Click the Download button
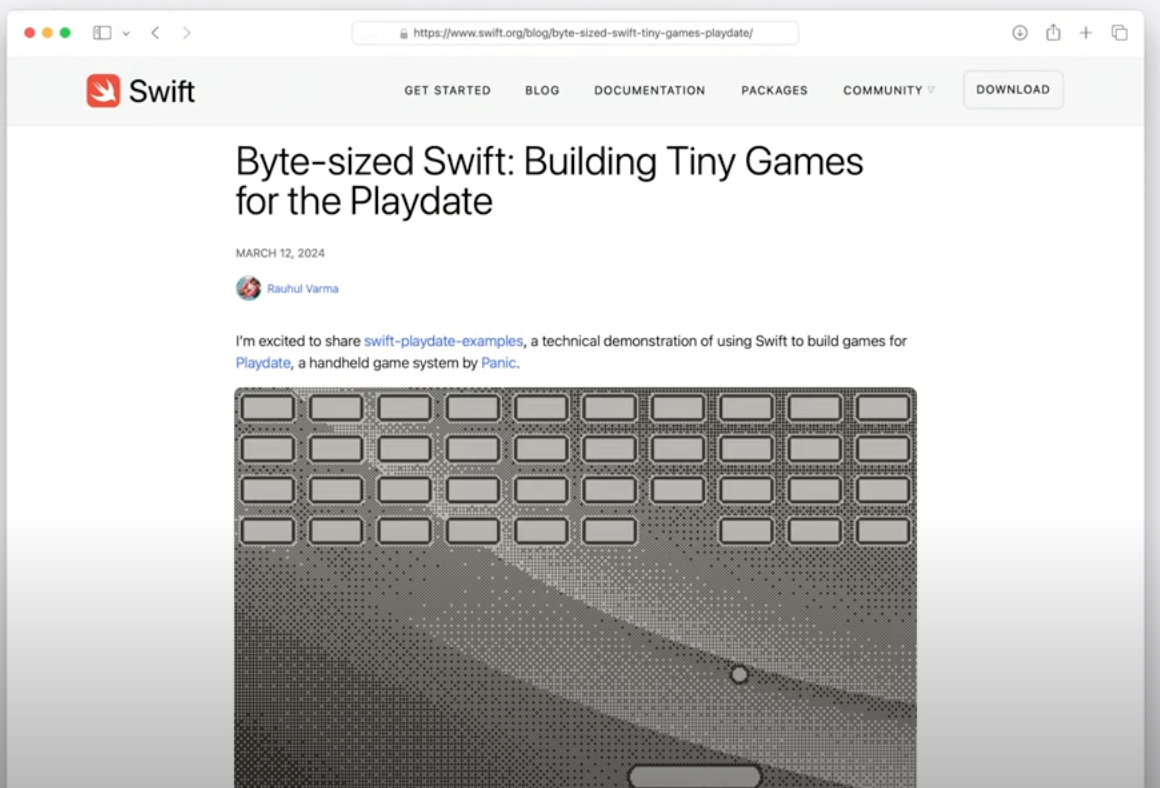This screenshot has width=1160, height=788. coord(1013,90)
